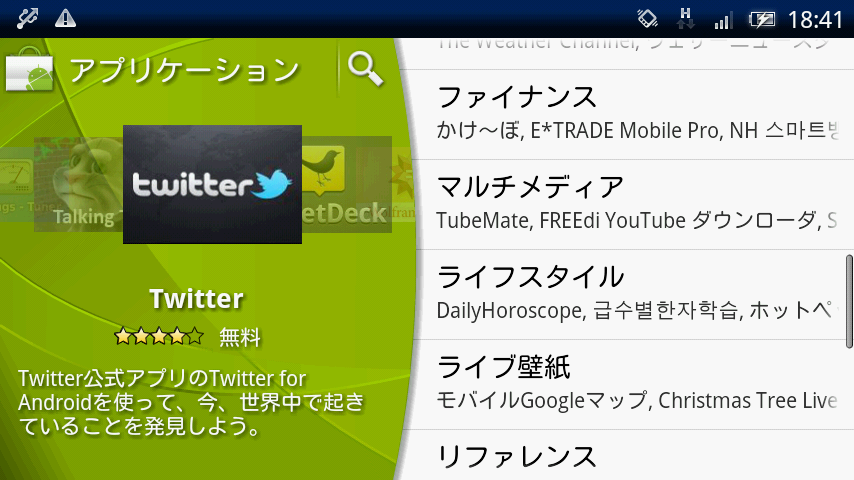Image resolution: width=854 pixels, height=480 pixels.
Task: Select the Twitter featured app banner
Action: [x=212, y=184]
